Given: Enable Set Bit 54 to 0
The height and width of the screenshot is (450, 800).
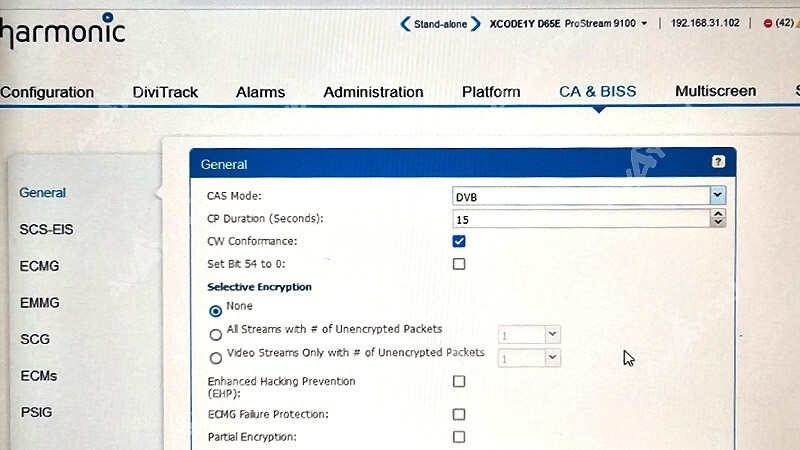Looking at the screenshot, I should [459, 264].
